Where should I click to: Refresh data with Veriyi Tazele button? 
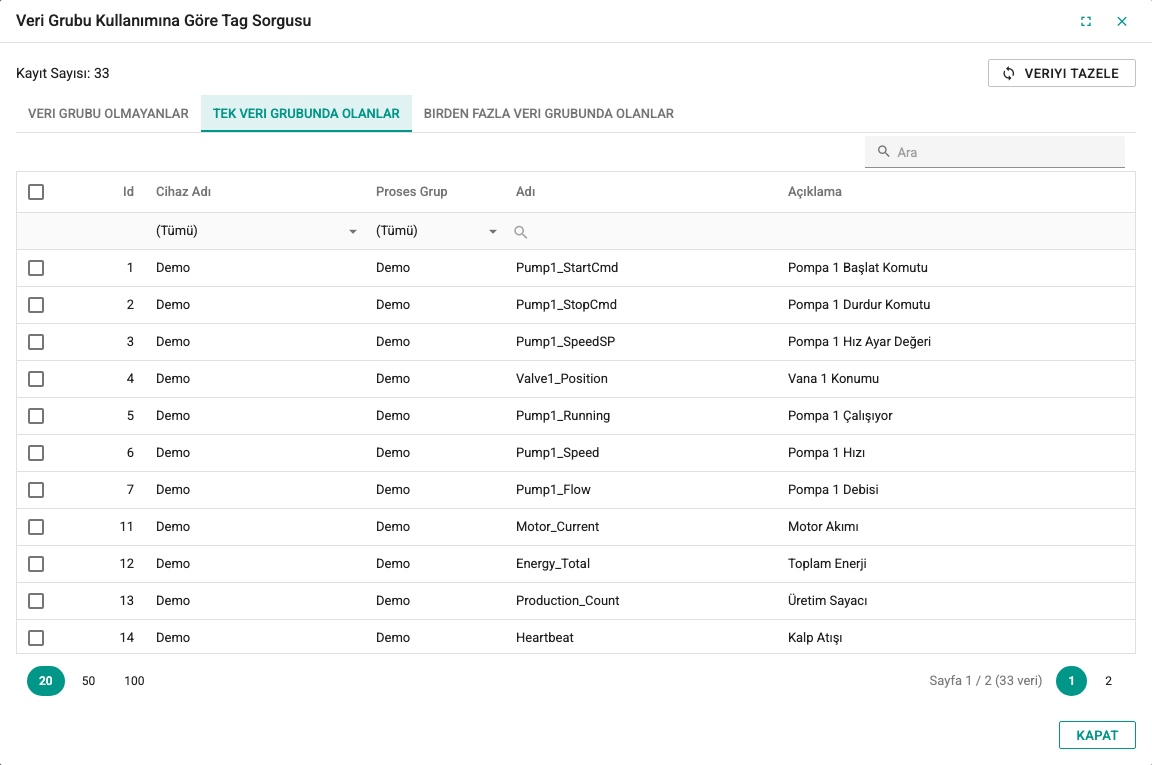(x=1062, y=73)
